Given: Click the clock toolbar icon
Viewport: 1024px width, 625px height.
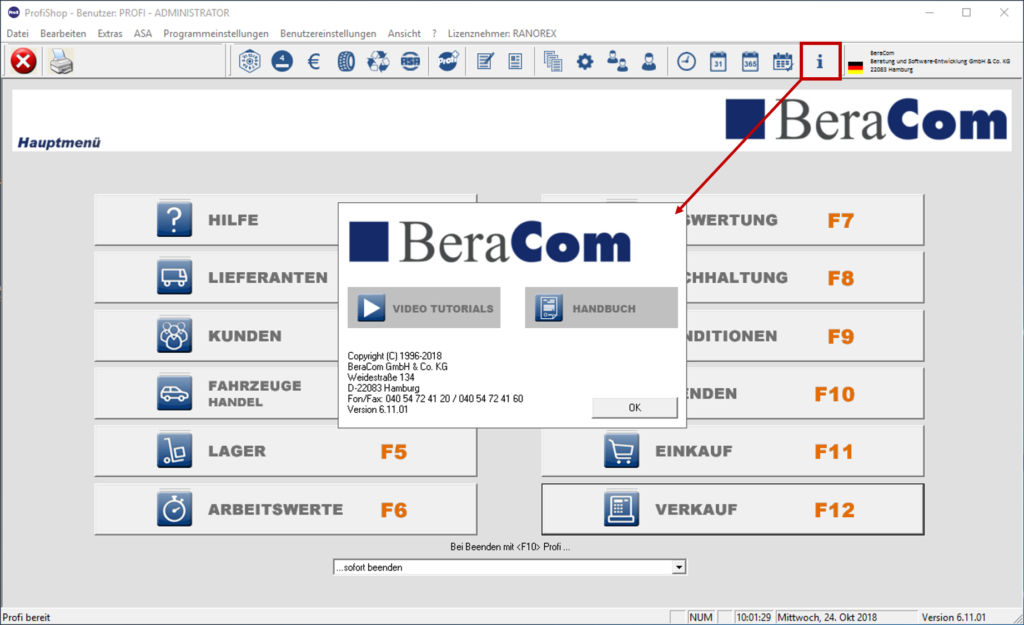Looking at the screenshot, I should point(686,61).
